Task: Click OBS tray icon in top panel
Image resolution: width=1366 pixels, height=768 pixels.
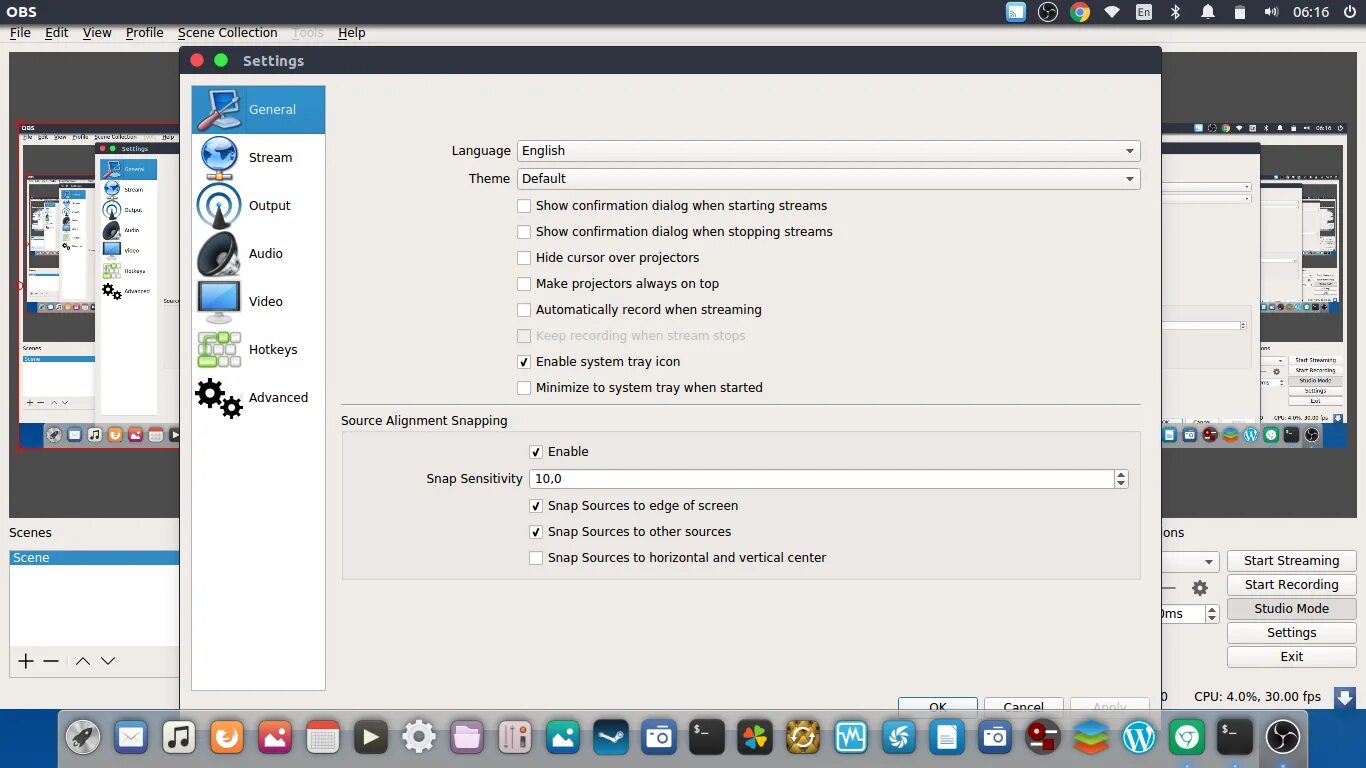Action: click(x=1047, y=12)
